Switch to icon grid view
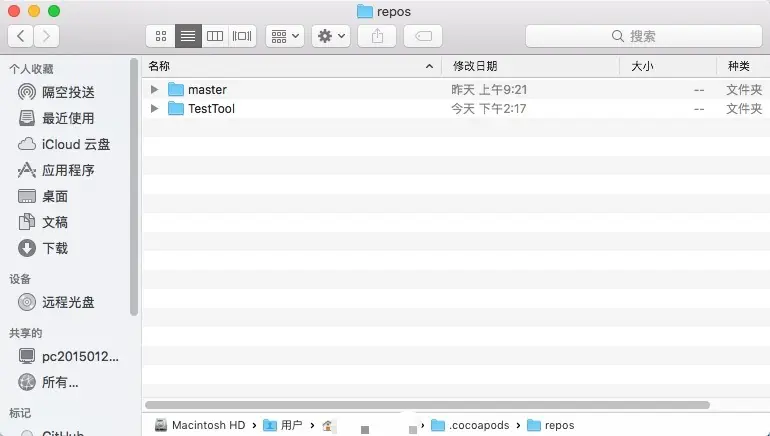 tap(161, 36)
